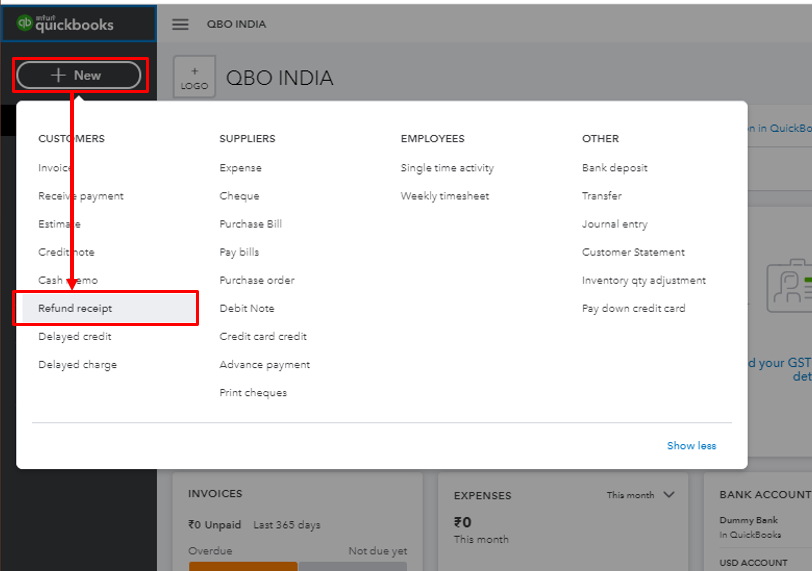Image resolution: width=812 pixels, height=571 pixels.
Task: Click the Overdue invoices orange bar
Action: click(243, 566)
